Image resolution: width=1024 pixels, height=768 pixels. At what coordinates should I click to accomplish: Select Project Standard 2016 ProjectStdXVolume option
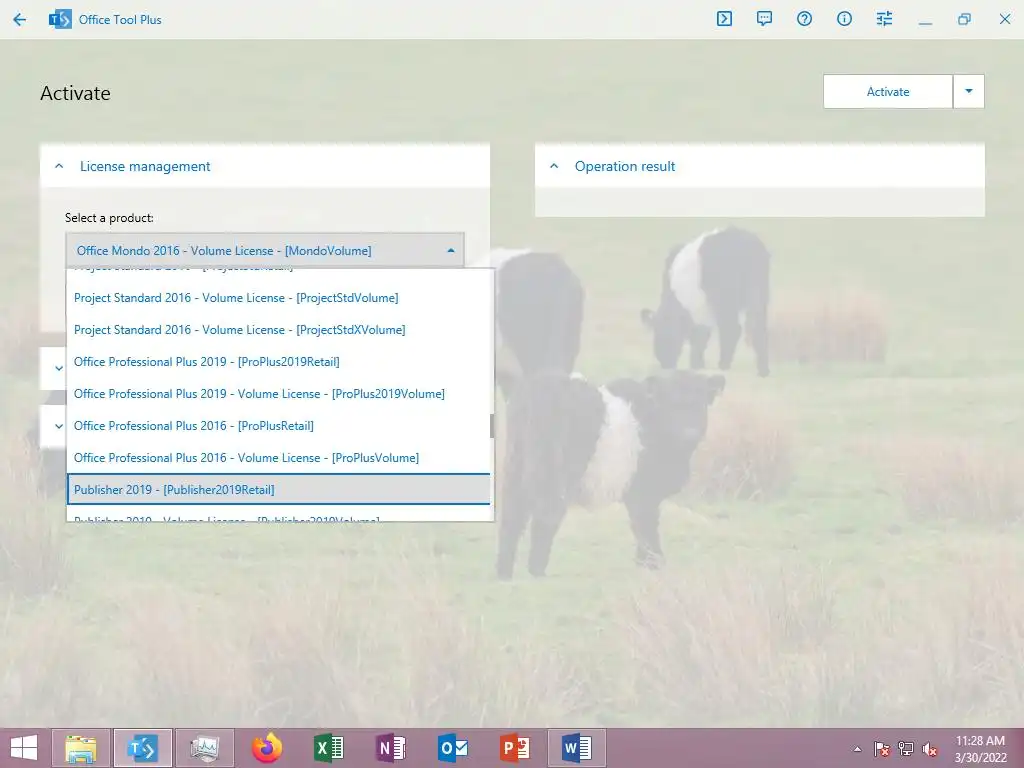278,330
